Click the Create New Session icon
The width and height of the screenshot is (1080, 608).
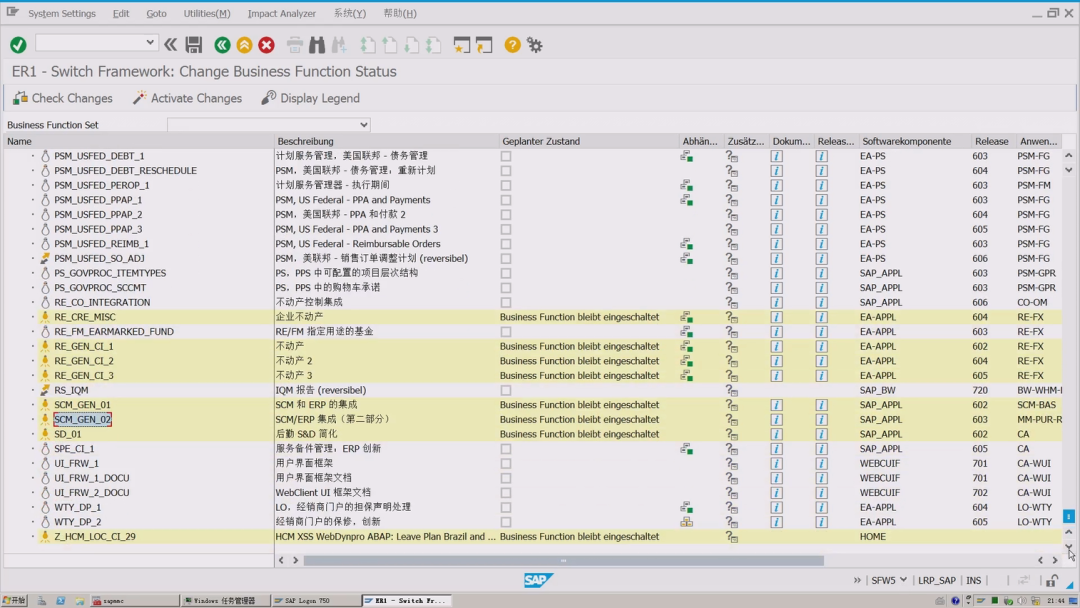click(461, 45)
